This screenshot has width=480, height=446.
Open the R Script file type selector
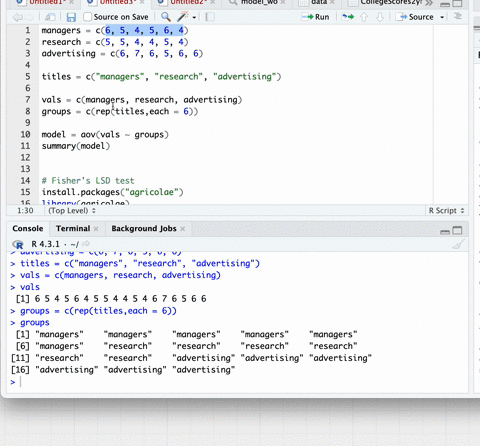tap(446, 211)
